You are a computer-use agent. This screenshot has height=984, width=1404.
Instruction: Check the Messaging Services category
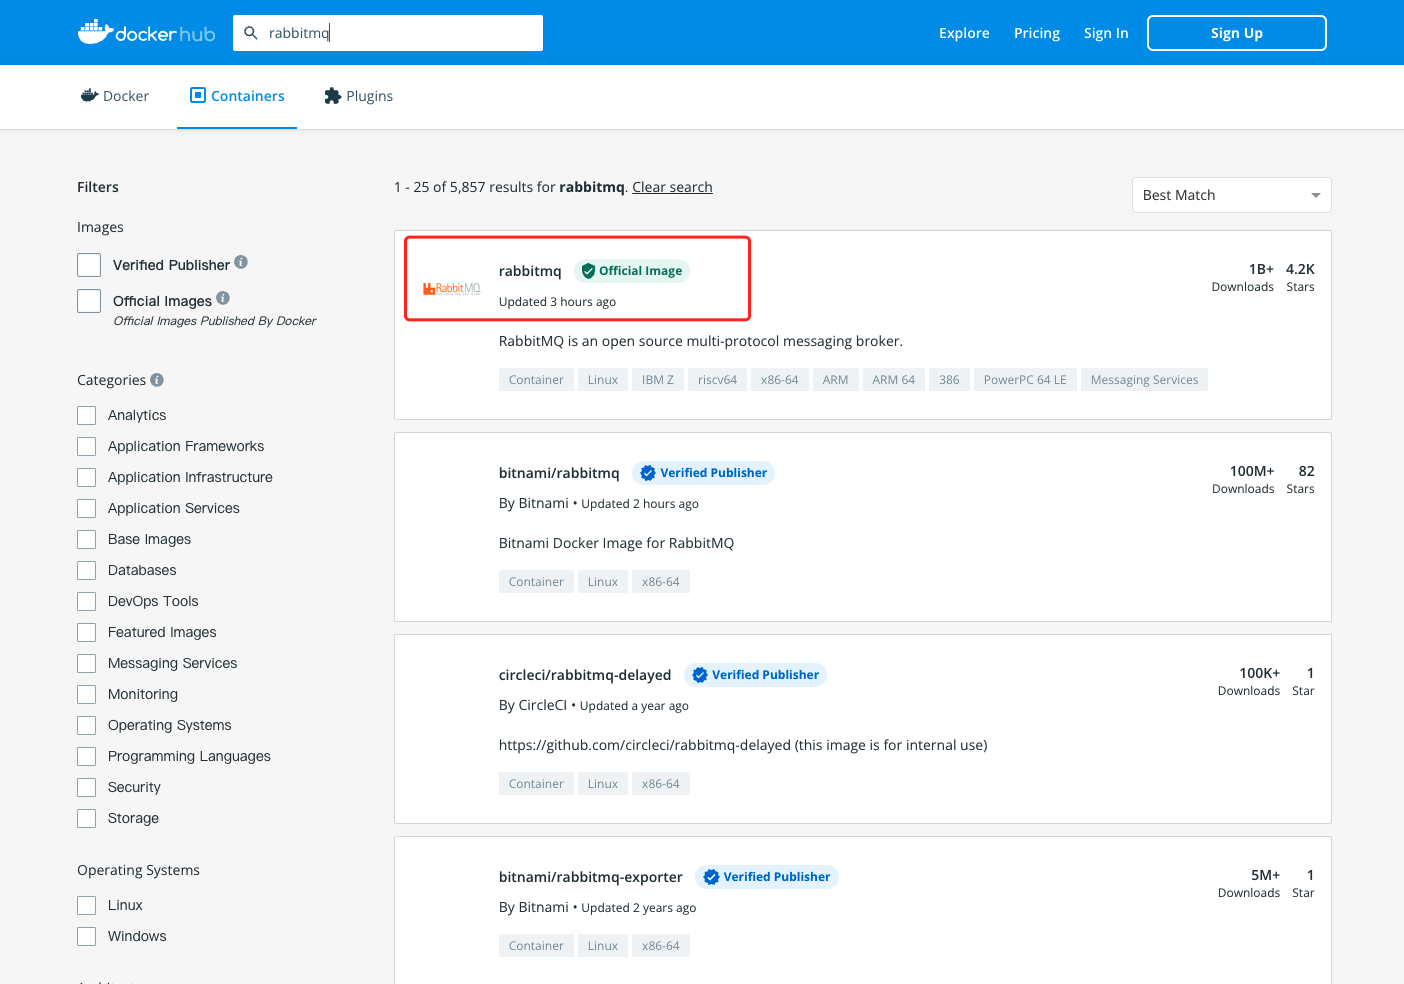click(87, 663)
